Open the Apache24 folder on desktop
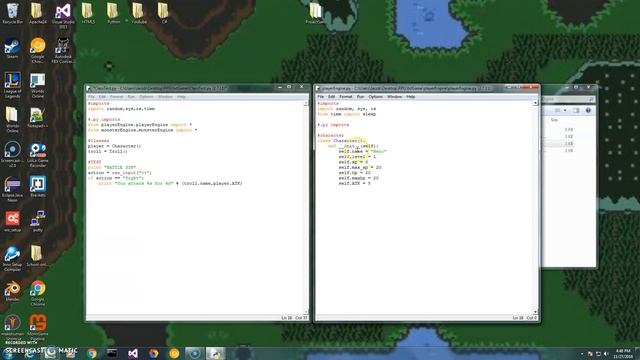The height and width of the screenshot is (360, 640). click(38, 13)
